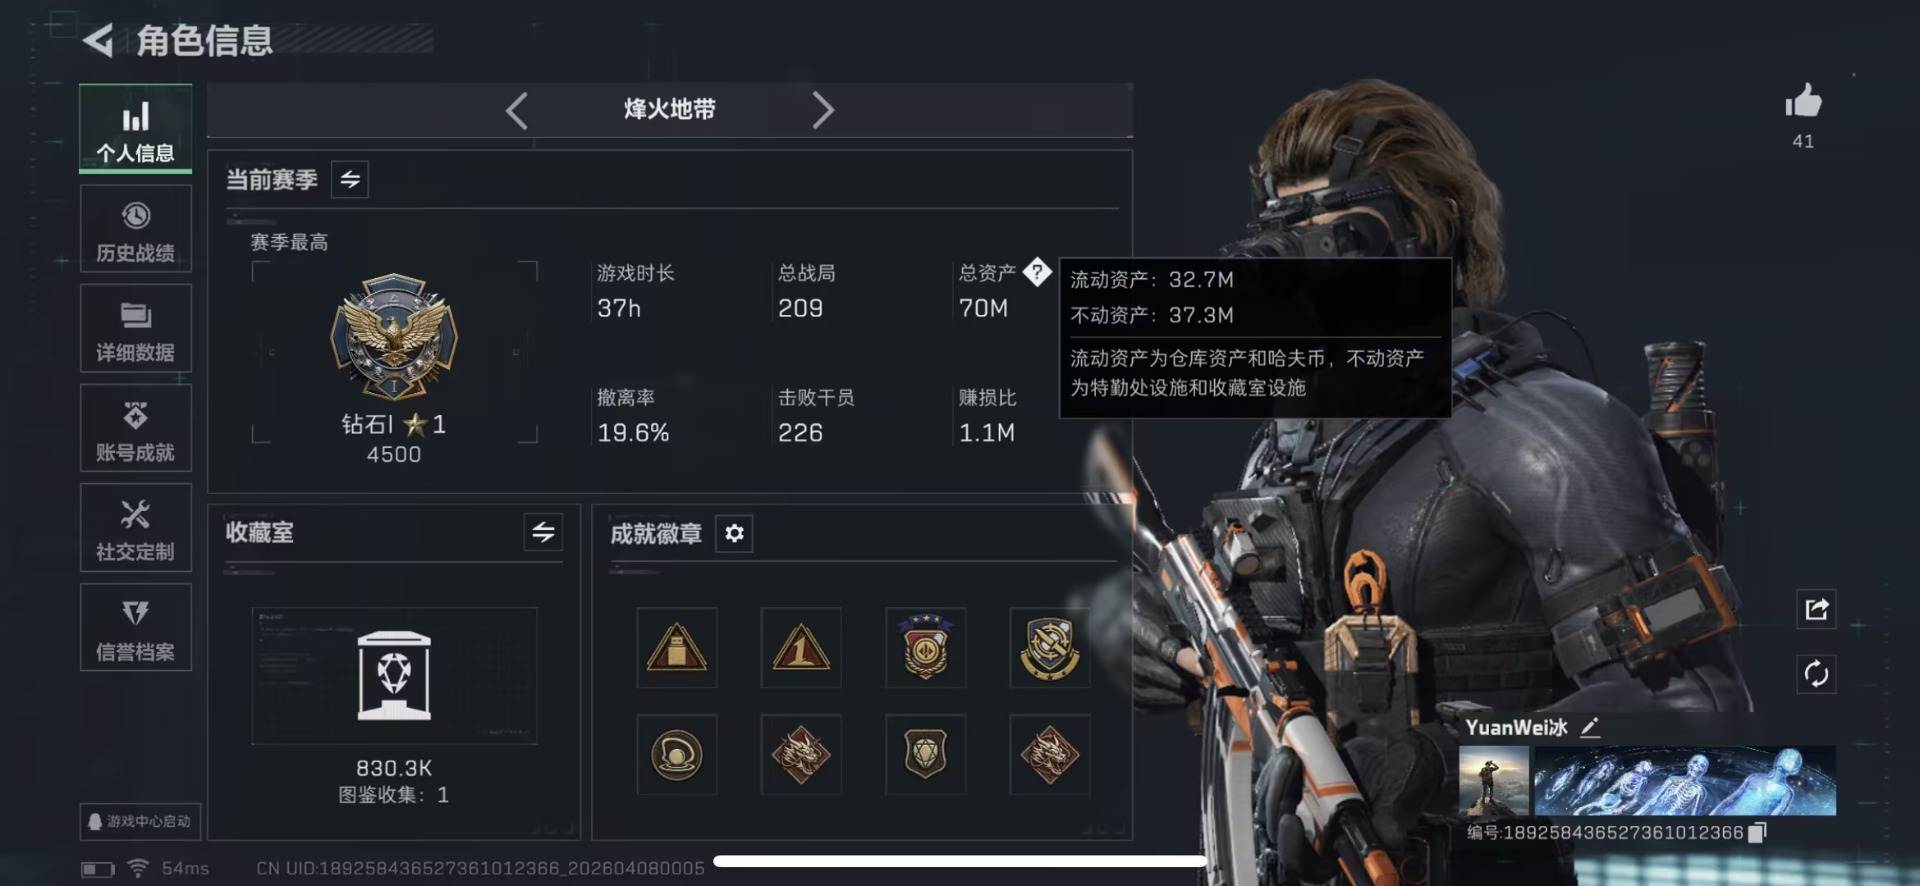Go back using the 角色信息 arrow
Image resolution: width=1920 pixels, height=886 pixels.
[x=98, y=40]
